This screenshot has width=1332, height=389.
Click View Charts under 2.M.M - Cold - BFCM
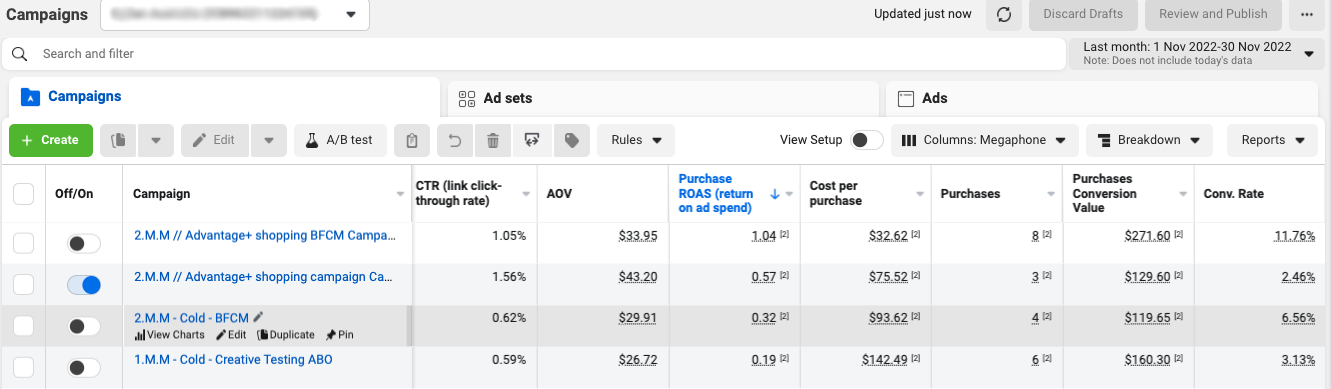pyautogui.click(x=169, y=335)
